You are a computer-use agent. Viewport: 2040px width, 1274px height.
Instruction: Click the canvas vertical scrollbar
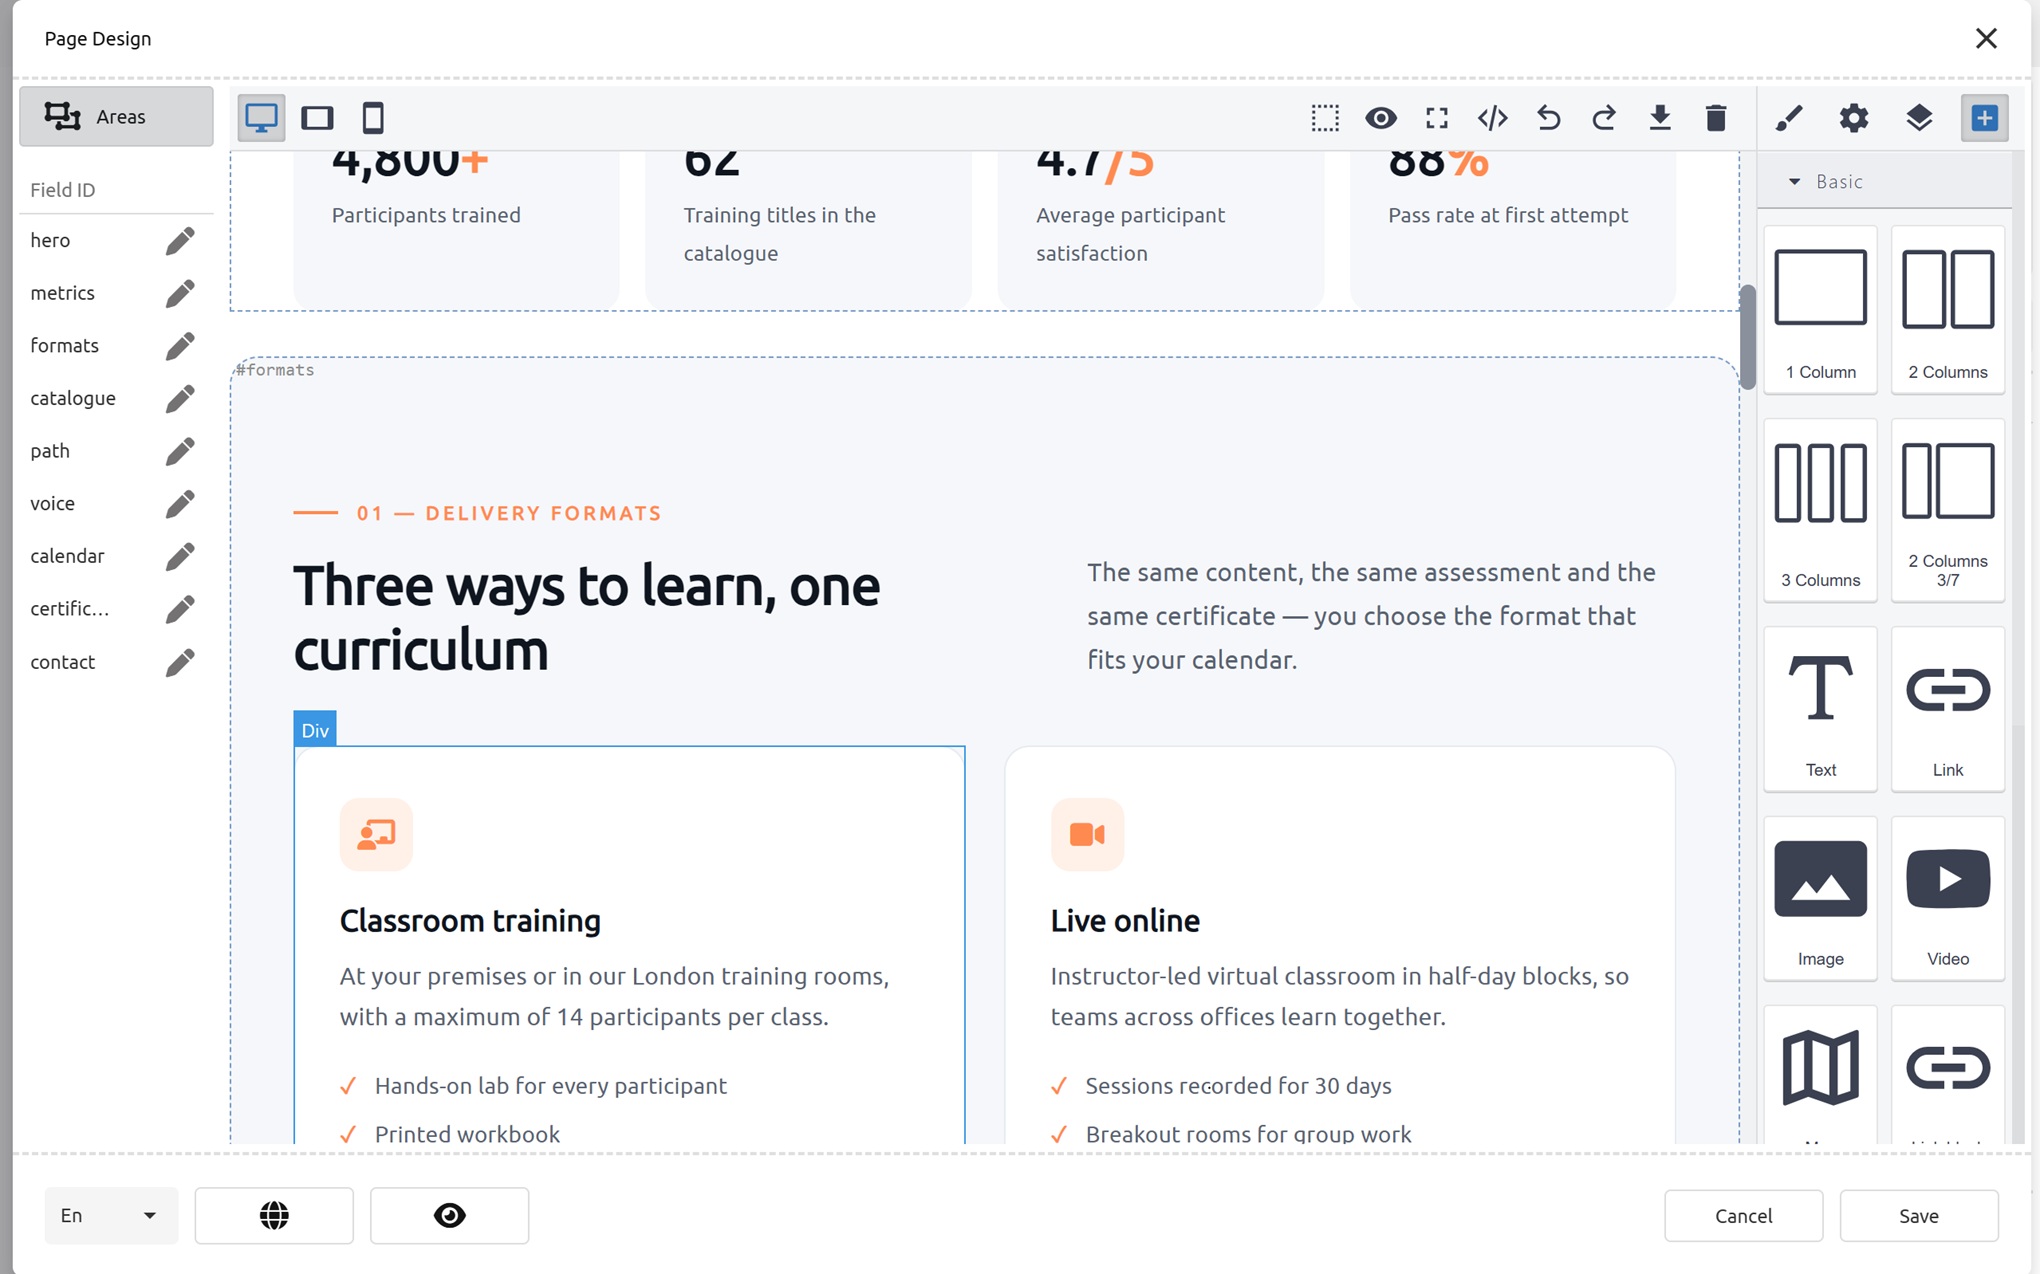1747,337
